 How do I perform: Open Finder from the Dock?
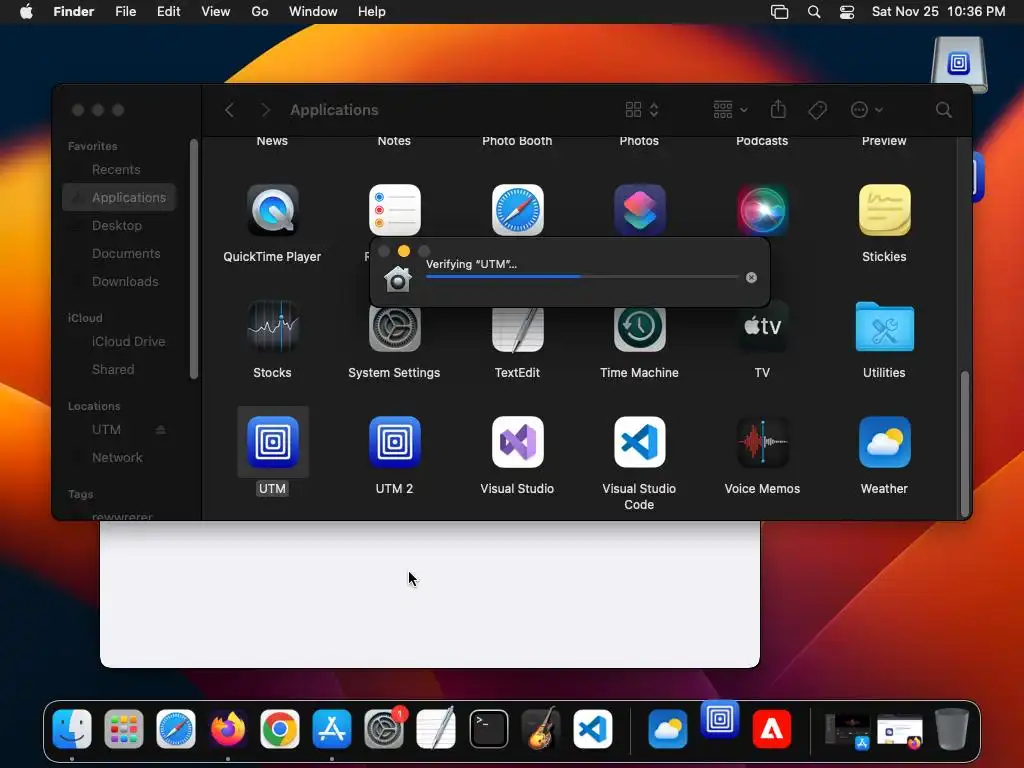coord(72,728)
